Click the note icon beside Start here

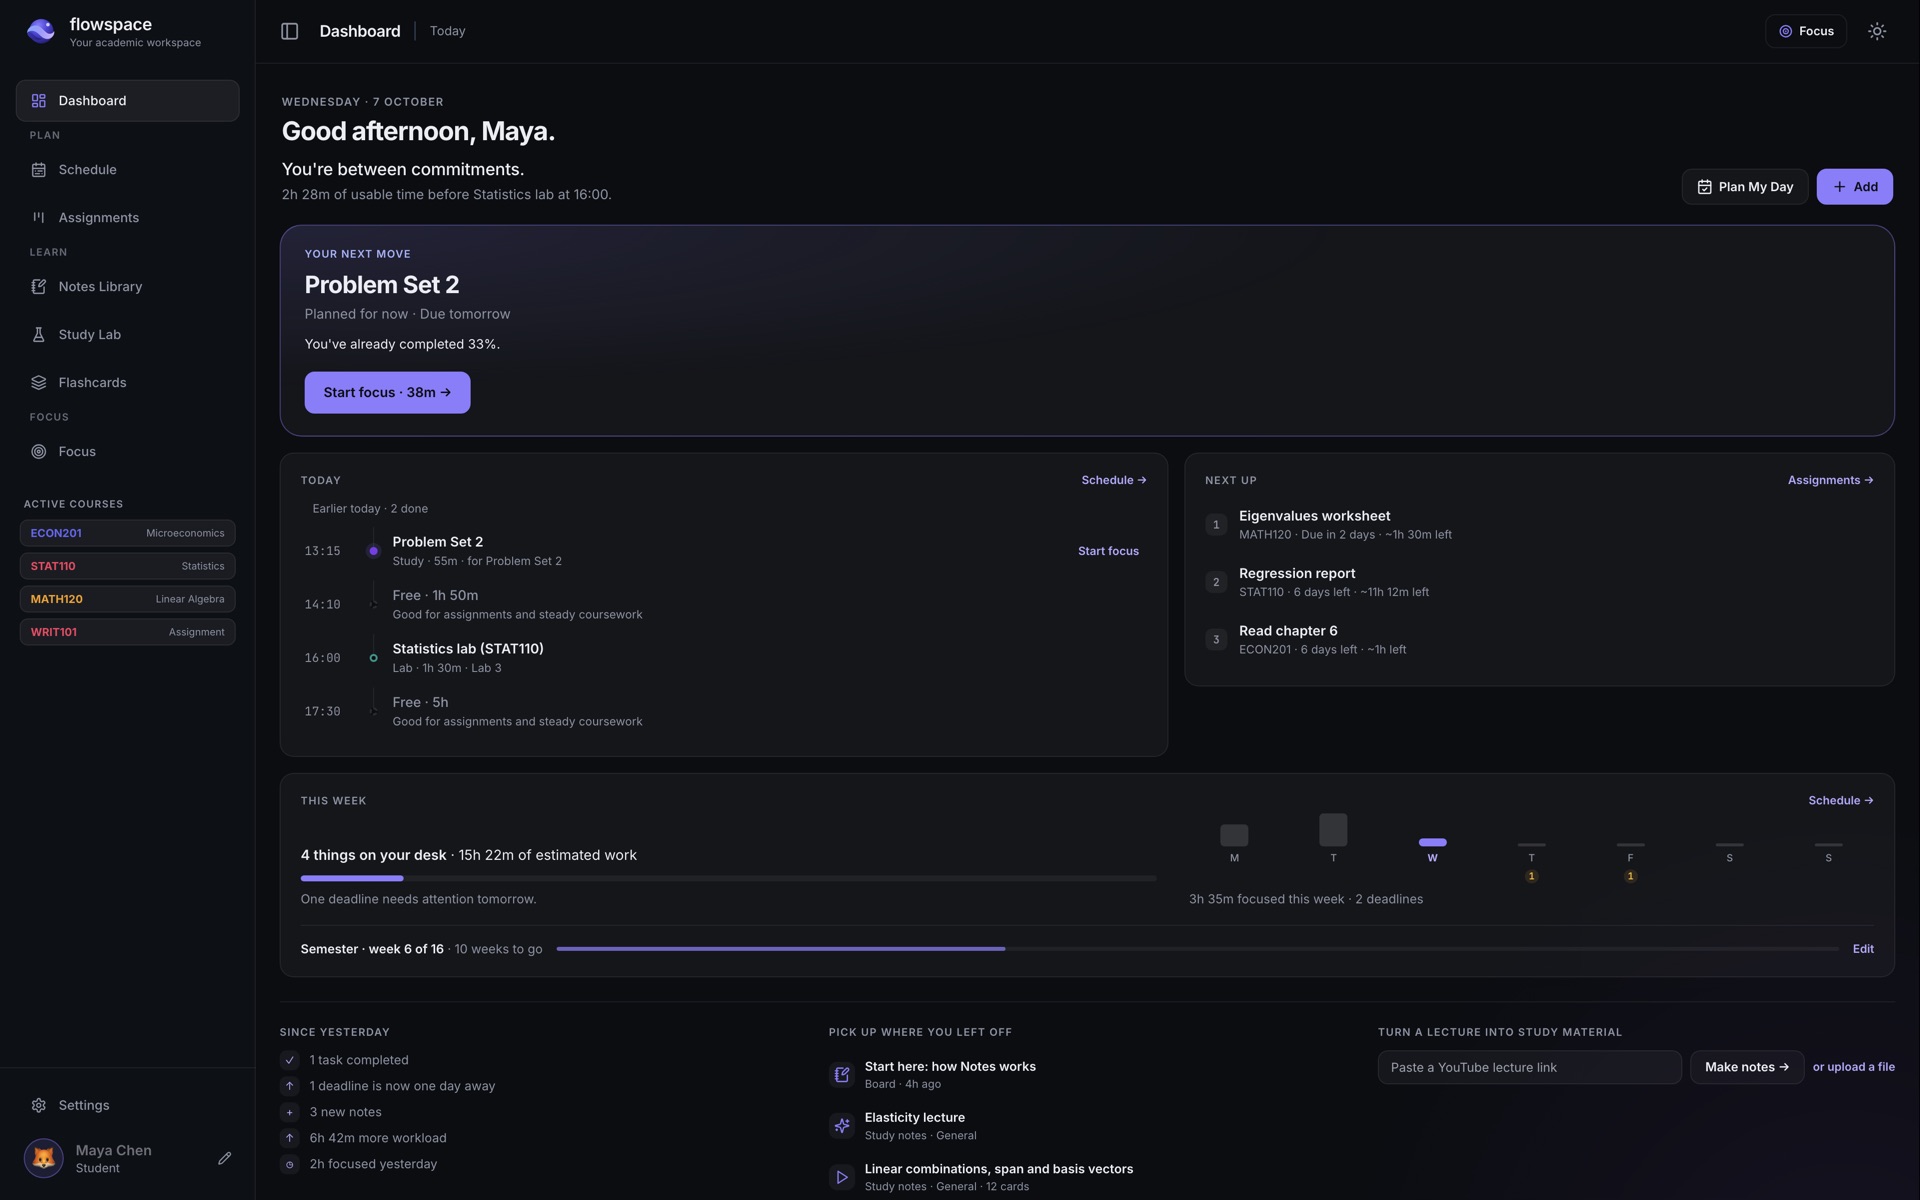click(842, 1075)
